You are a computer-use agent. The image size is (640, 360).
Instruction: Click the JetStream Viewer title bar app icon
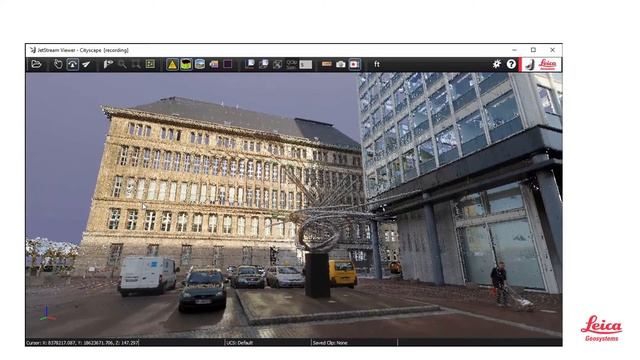coord(33,50)
